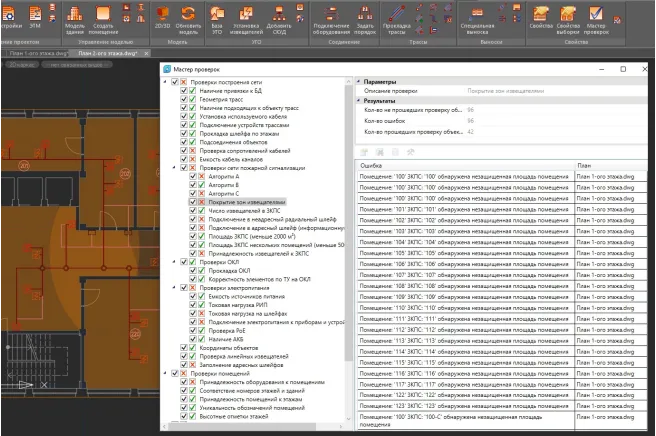Collapse the Проверки построения сети tree node
This screenshot has width=656, height=436.
coord(164,83)
